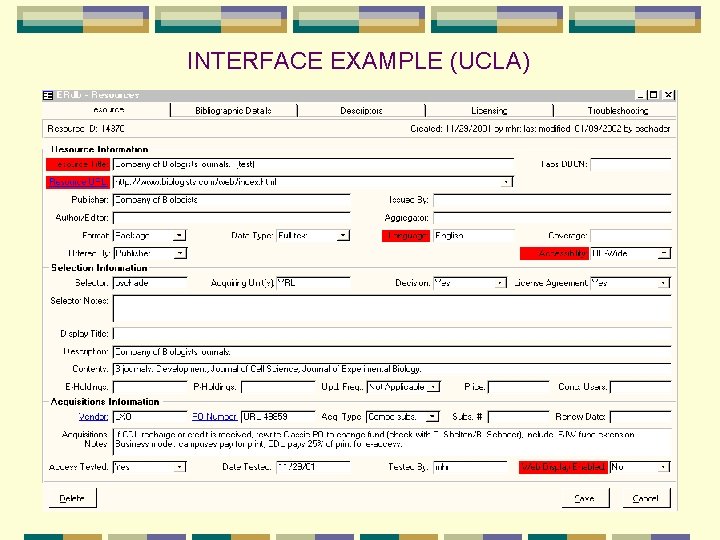Expand the License Agreement dropdown

click(664, 283)
